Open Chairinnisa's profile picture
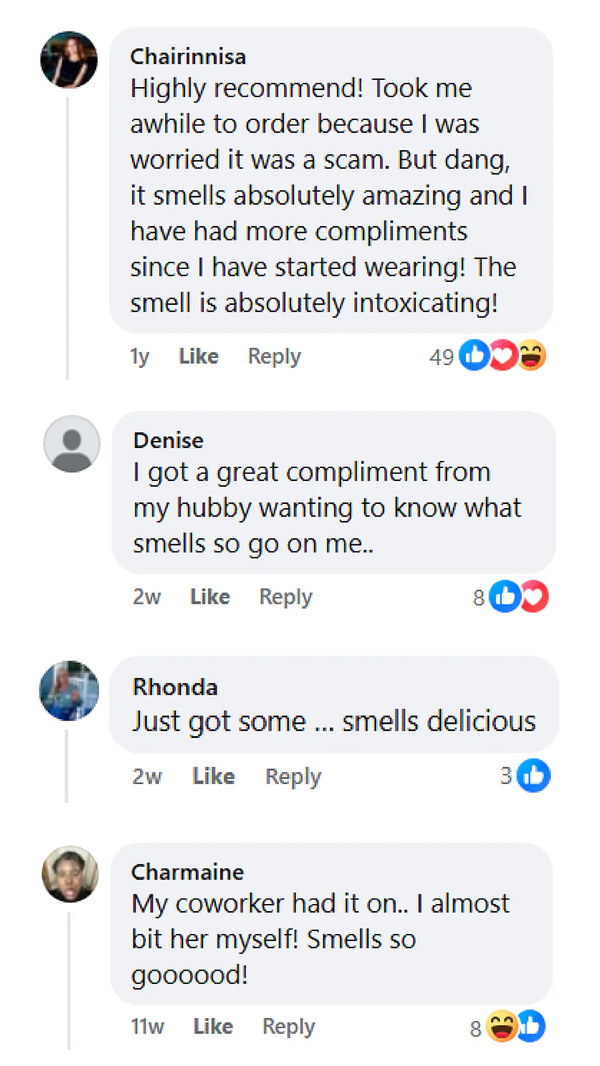The width and height of the screenshot is (600, 1066). coord(69,60)
